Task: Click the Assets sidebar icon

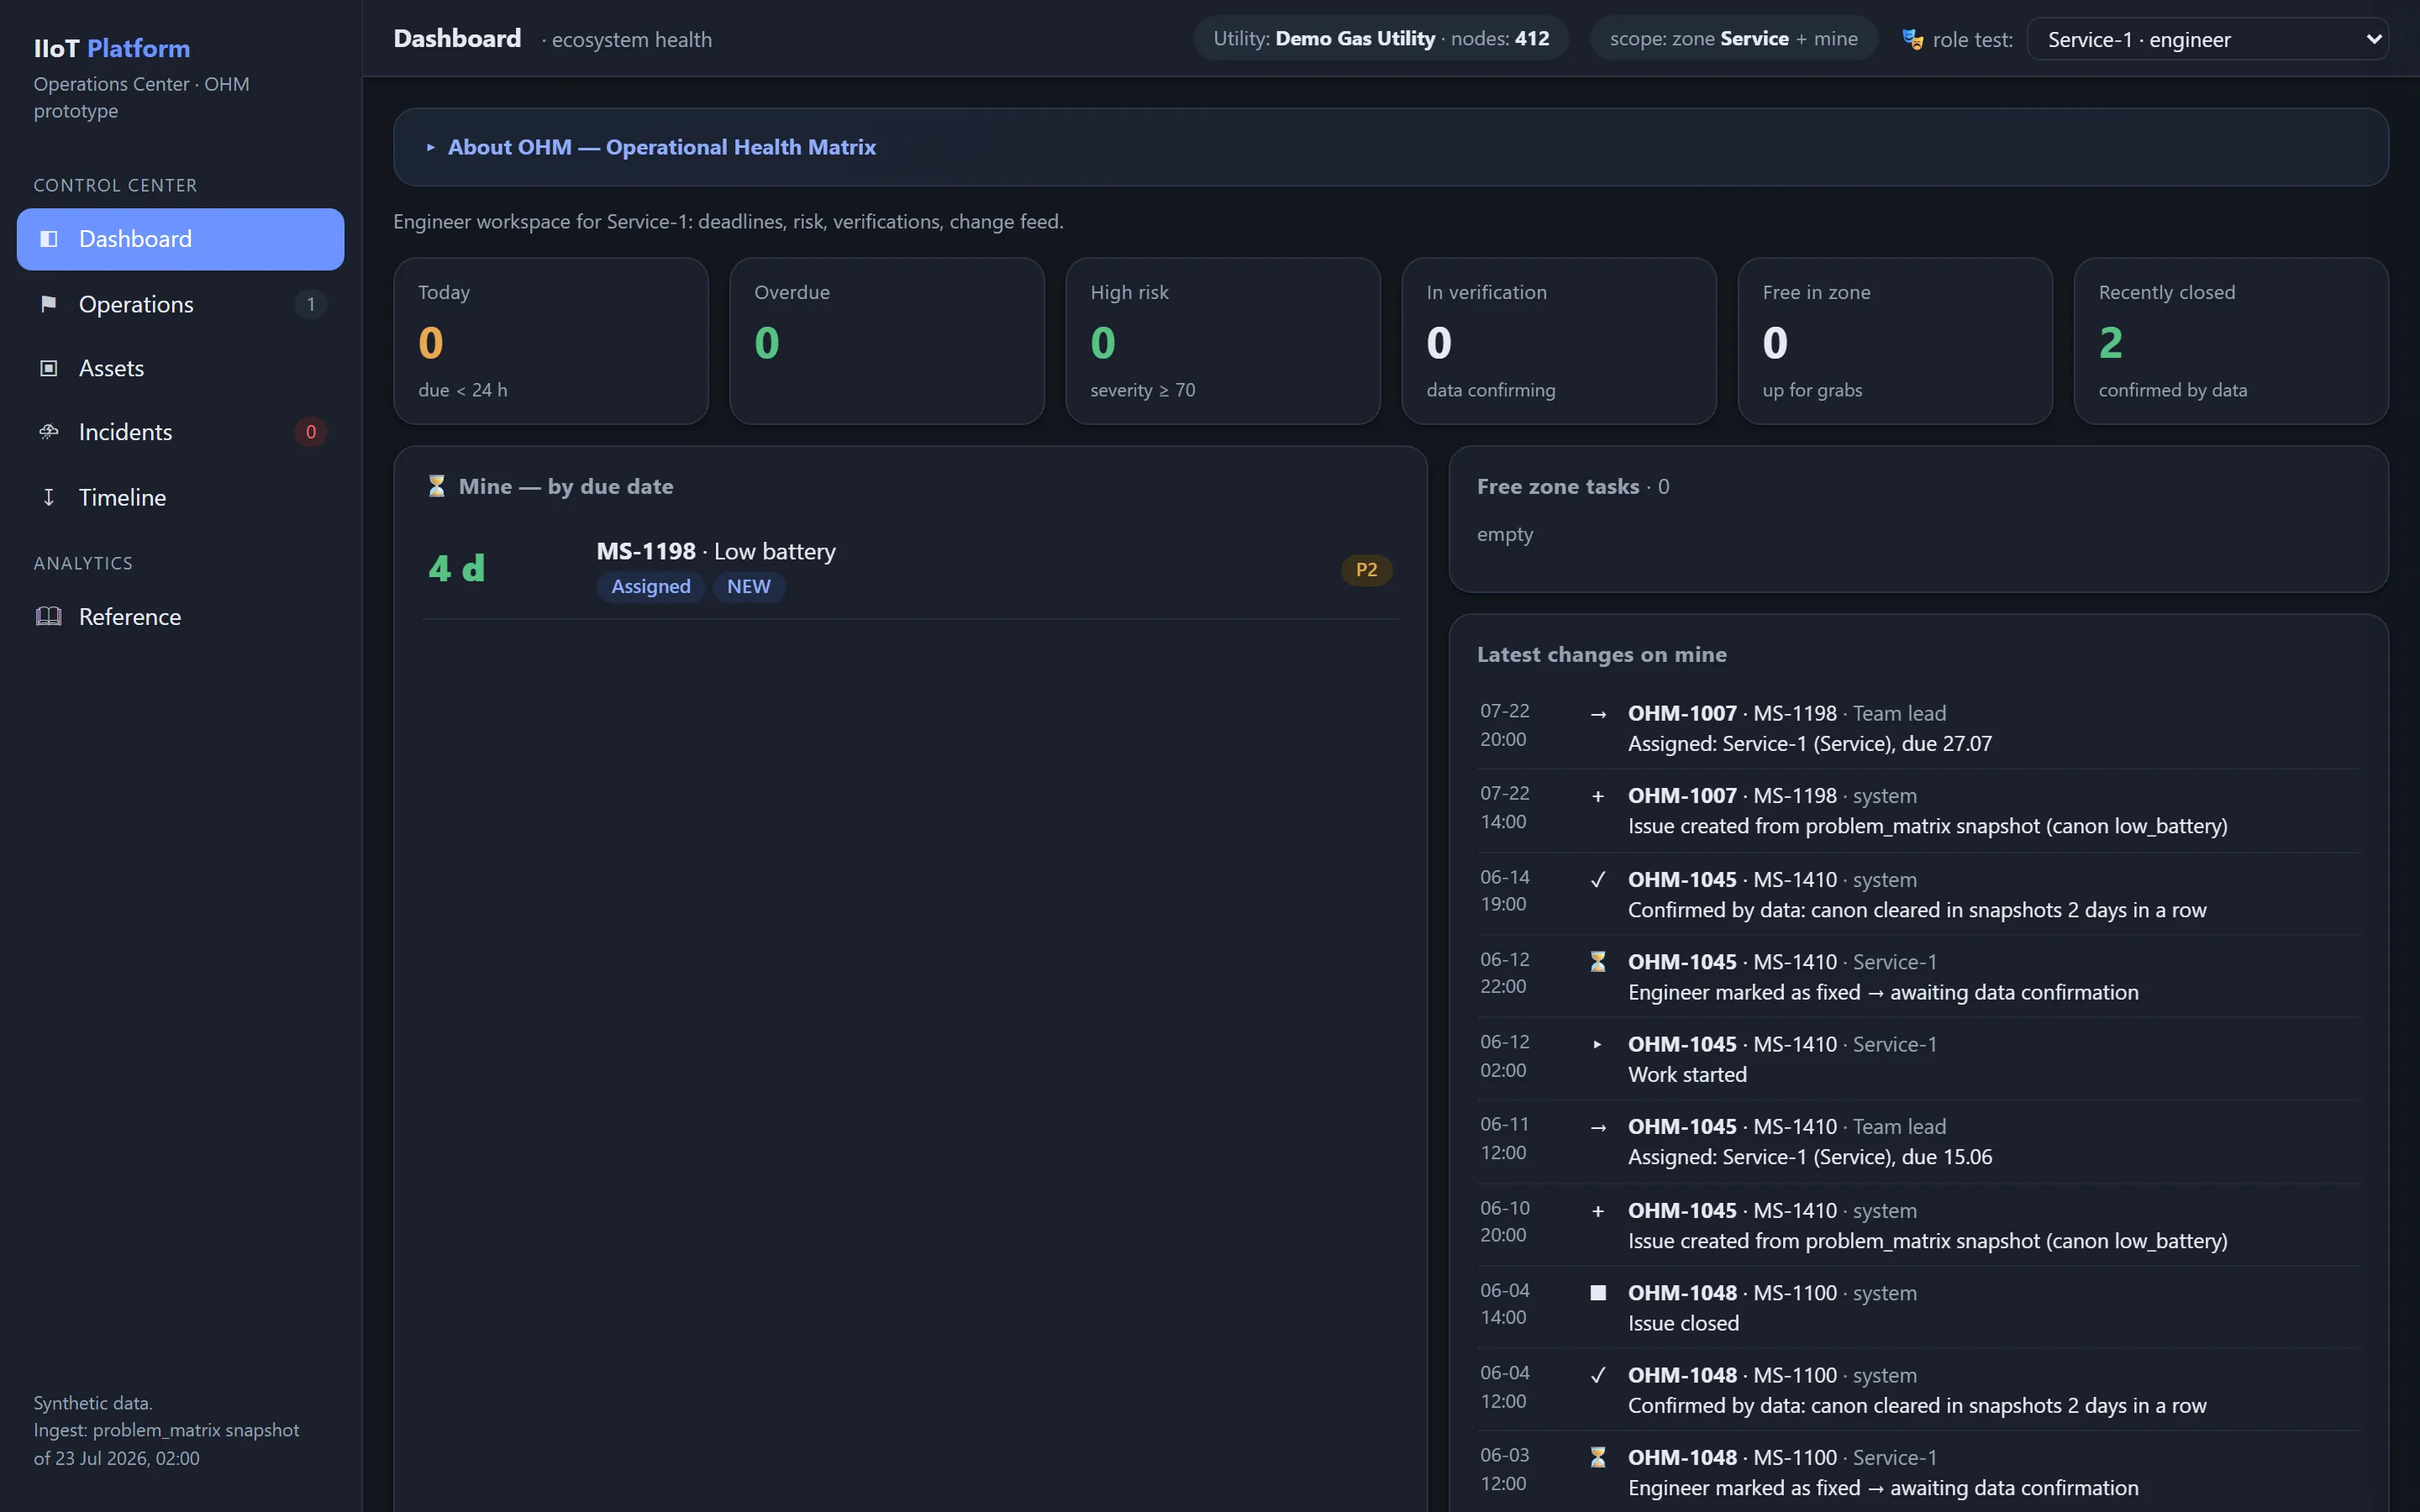Action: point(48,368)
